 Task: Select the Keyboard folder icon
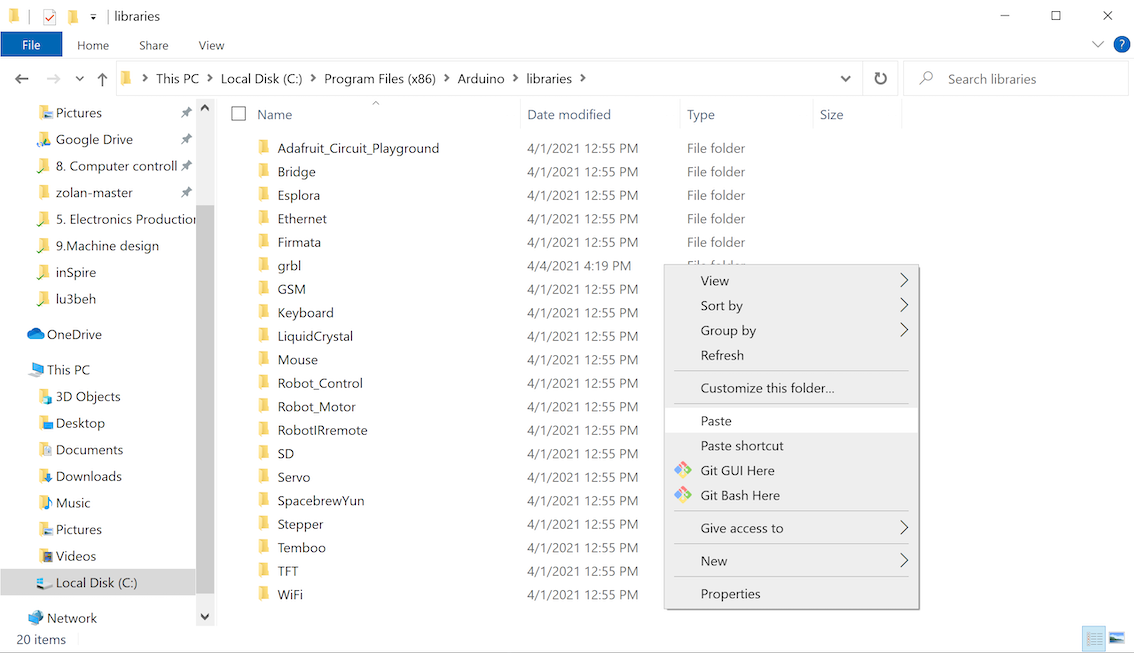264,312
